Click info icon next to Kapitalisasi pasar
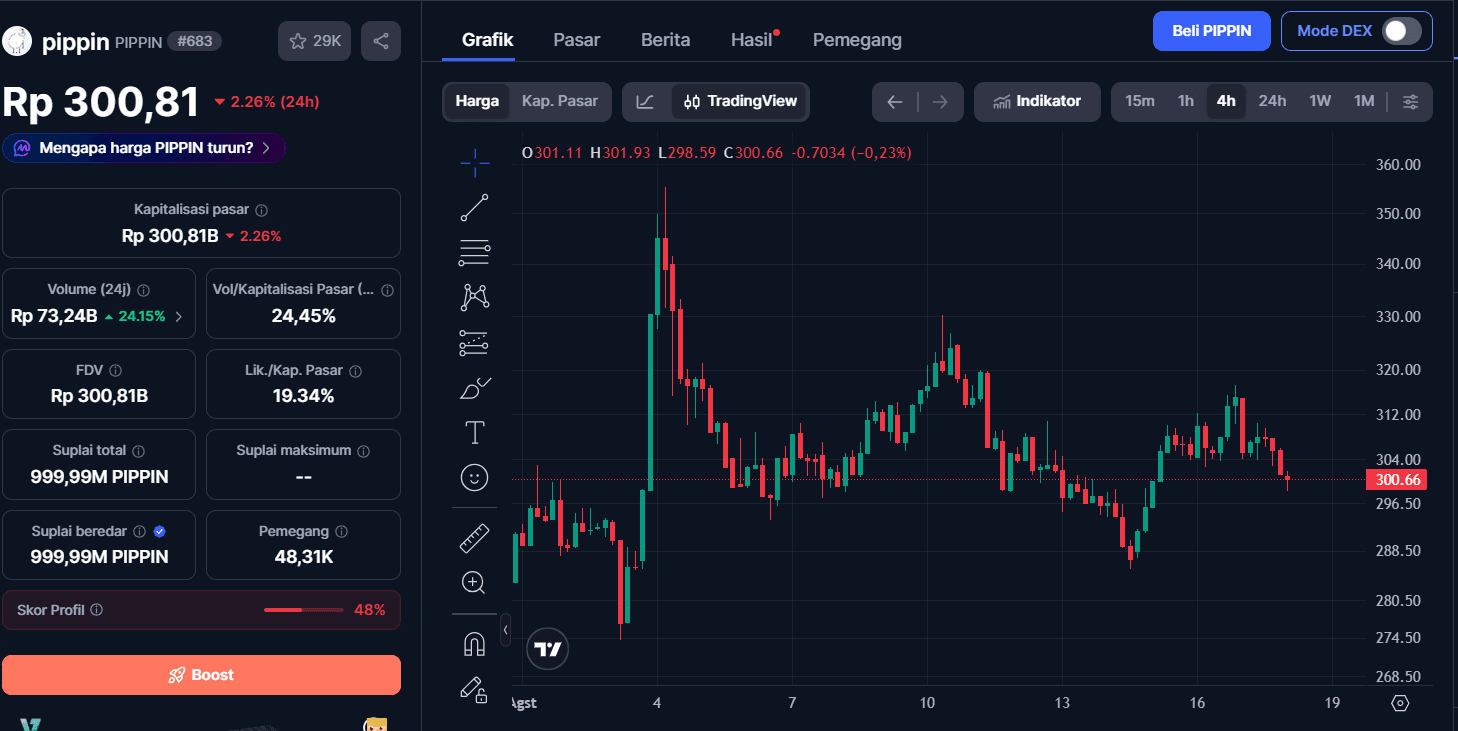The height and width of the screenshot is (731, 1458). (262, 210)
